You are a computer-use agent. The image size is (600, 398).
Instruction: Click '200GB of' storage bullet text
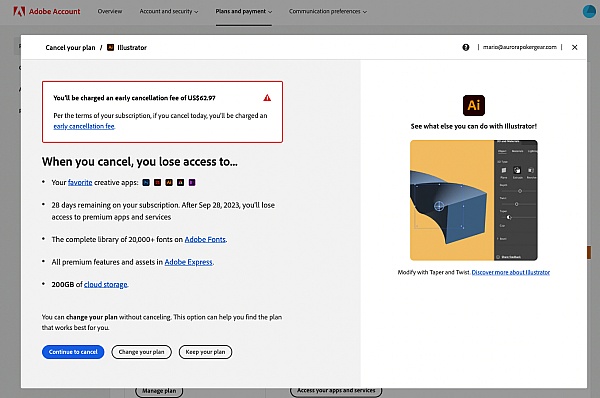[x=67, y=284]
